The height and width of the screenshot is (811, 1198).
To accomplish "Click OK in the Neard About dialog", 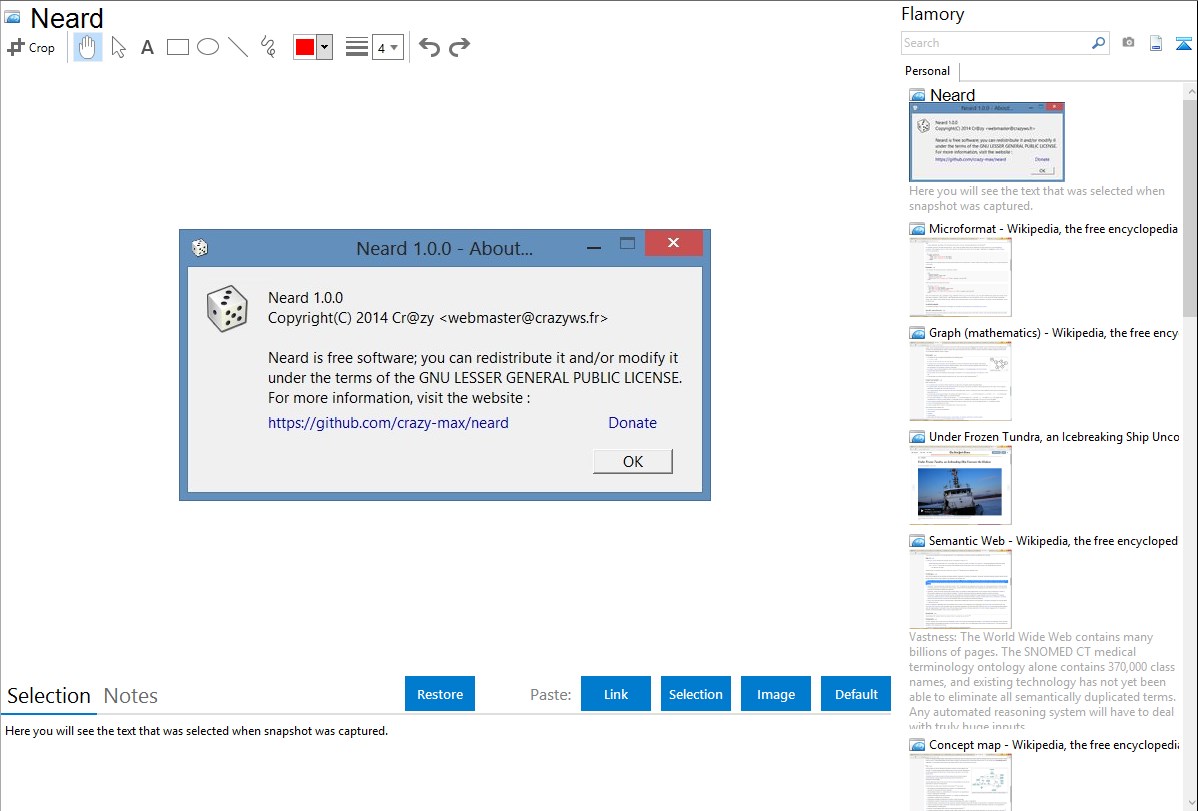I will pos(633,462).
